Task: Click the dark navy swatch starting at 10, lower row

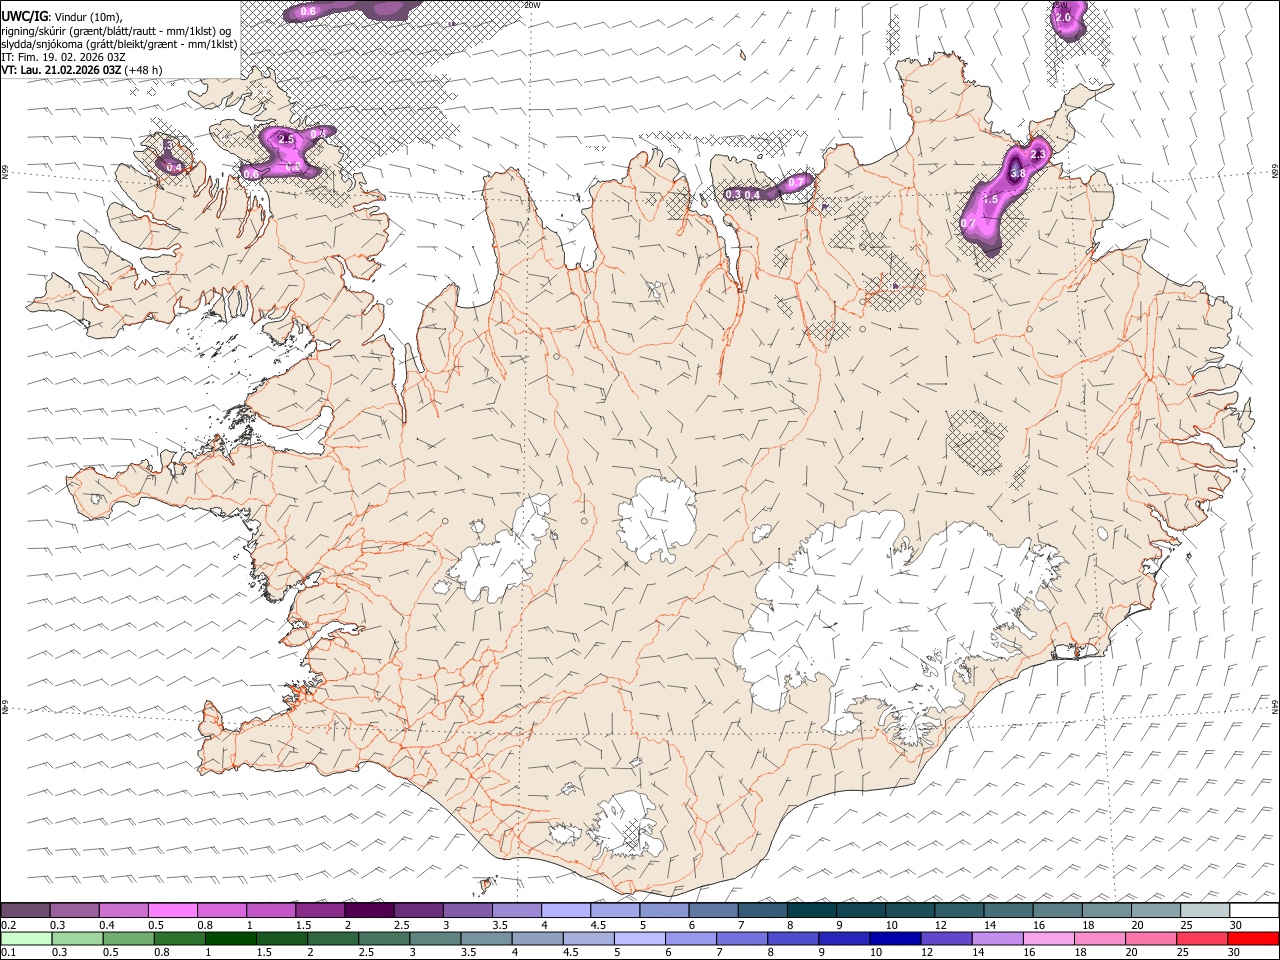Action: tap(894, 939)
